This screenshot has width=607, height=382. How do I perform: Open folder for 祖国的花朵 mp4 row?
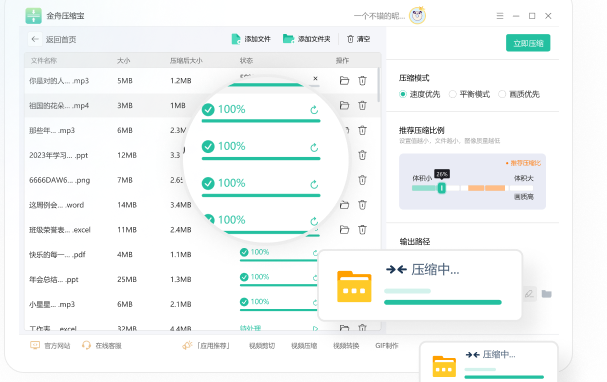344,105
